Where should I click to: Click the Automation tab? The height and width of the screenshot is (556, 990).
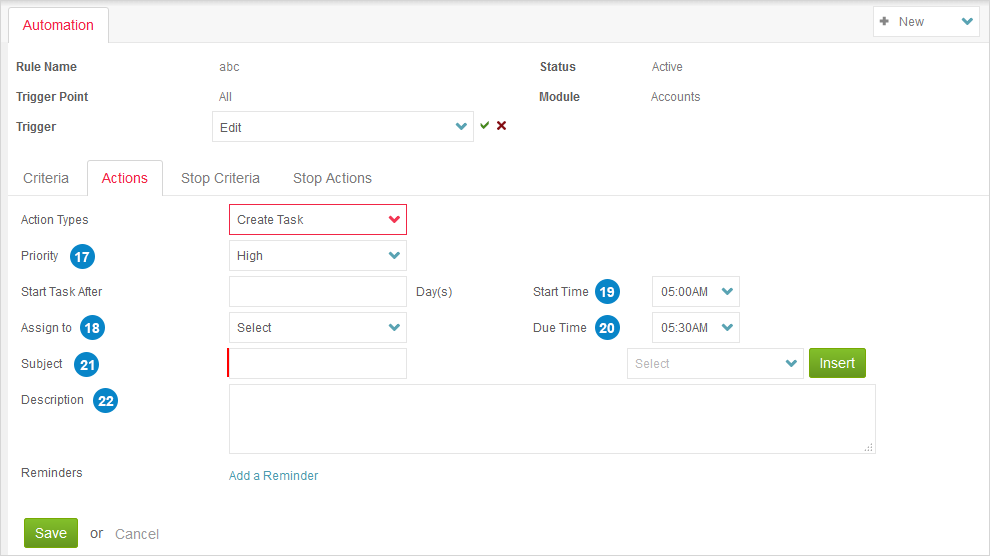(x=58, y=25)
